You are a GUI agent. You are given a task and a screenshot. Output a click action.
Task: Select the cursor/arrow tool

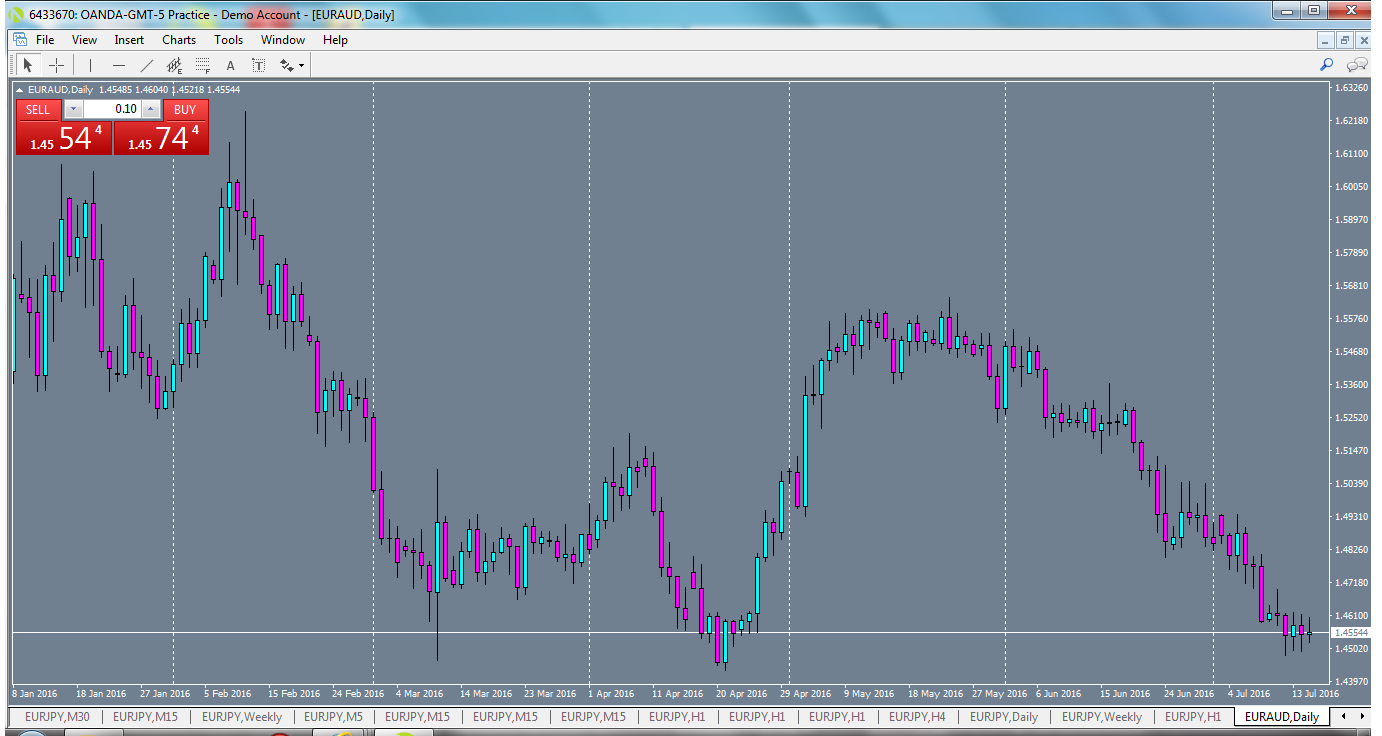click(x=28, y=64)
